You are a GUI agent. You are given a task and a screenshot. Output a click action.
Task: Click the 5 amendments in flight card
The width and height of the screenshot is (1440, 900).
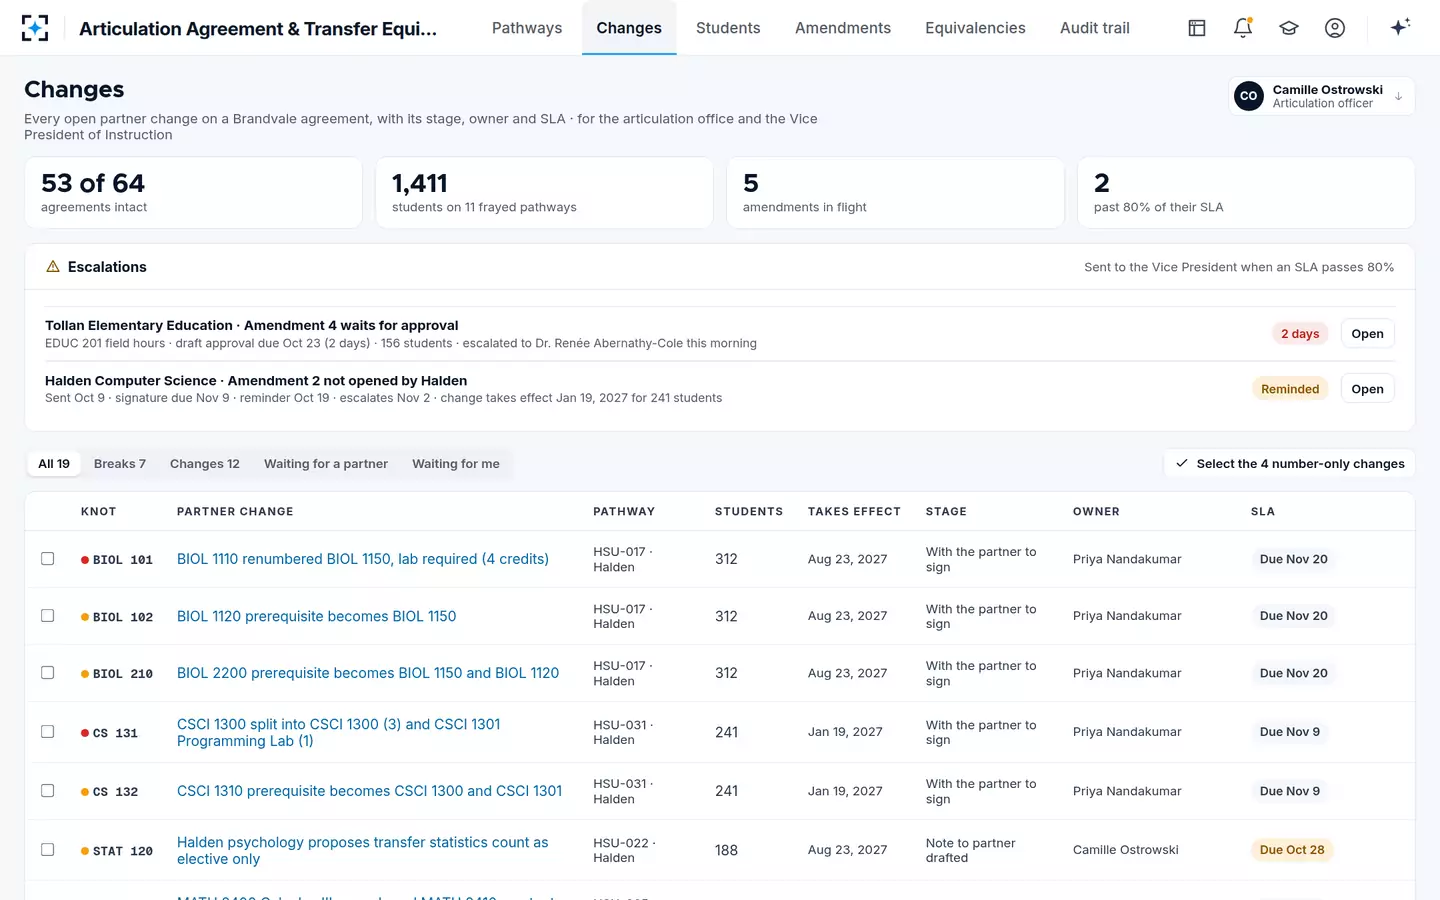pos(896,193)
